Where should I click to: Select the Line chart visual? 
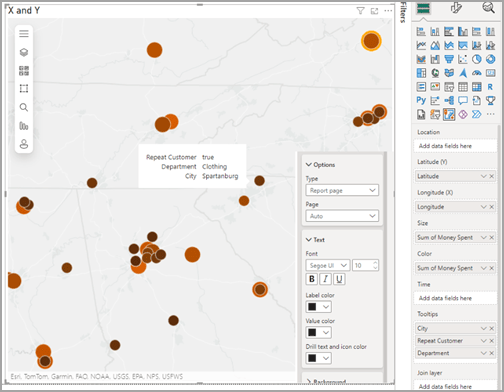click(x=421, y=45)
